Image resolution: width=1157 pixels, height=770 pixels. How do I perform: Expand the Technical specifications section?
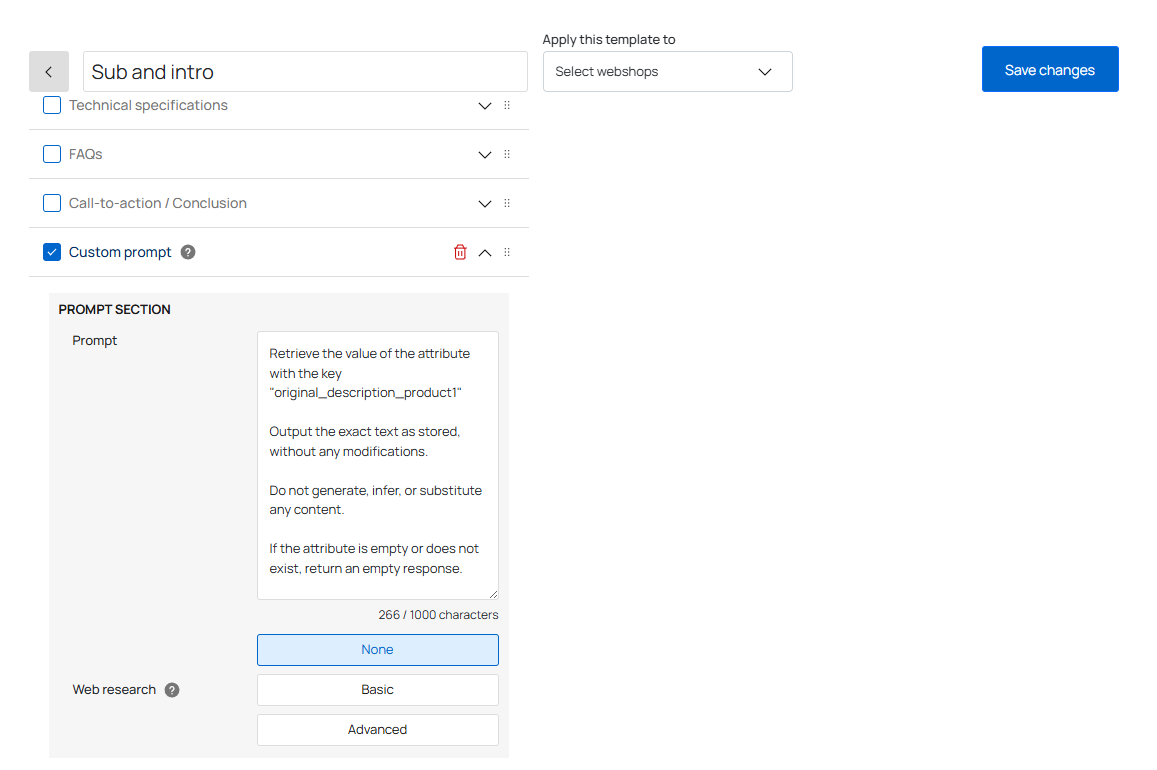[x=485, y=106]
